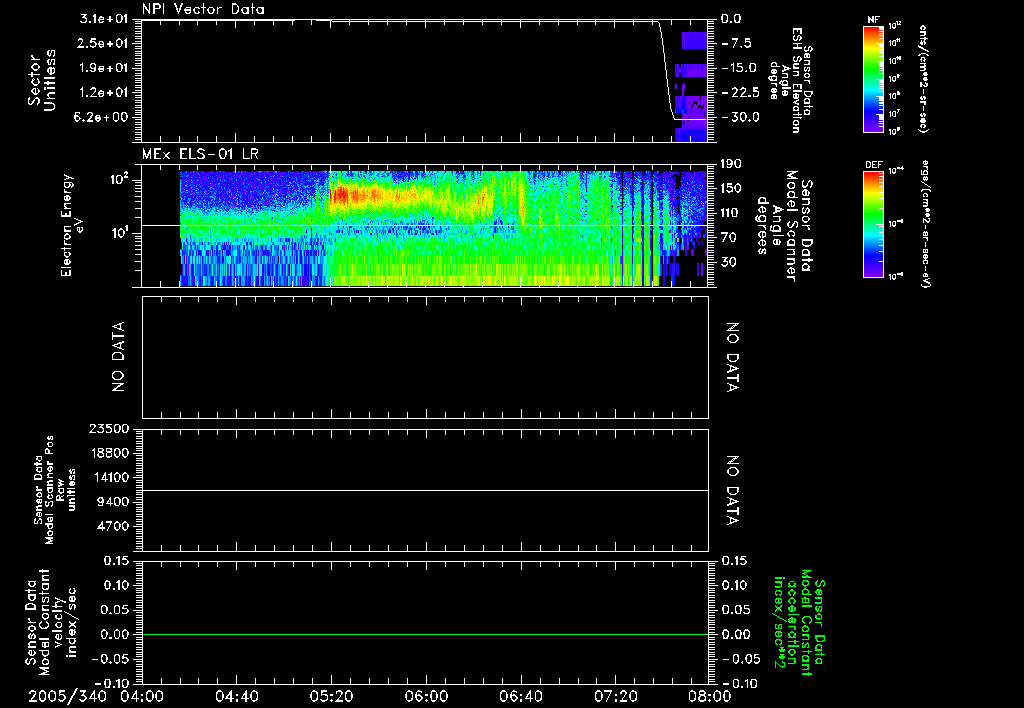Click the 06:40 time axis label
This screenshot has width=1024, height=708.
coord(520,696)
